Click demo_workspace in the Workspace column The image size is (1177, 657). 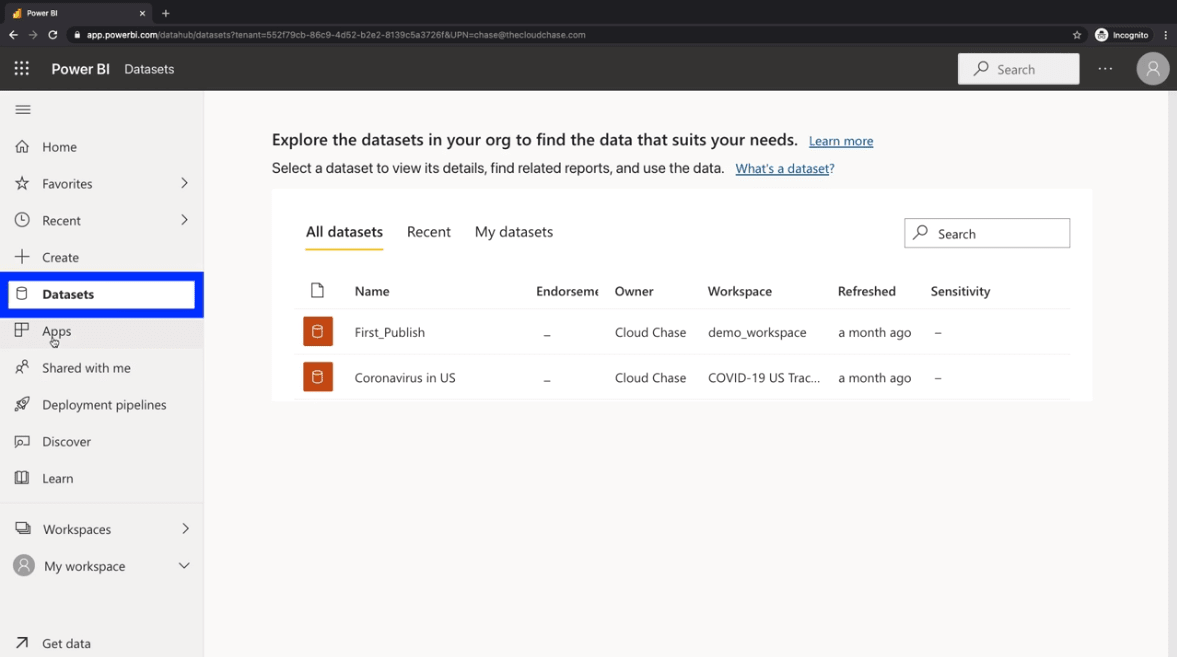pos(757,332)
